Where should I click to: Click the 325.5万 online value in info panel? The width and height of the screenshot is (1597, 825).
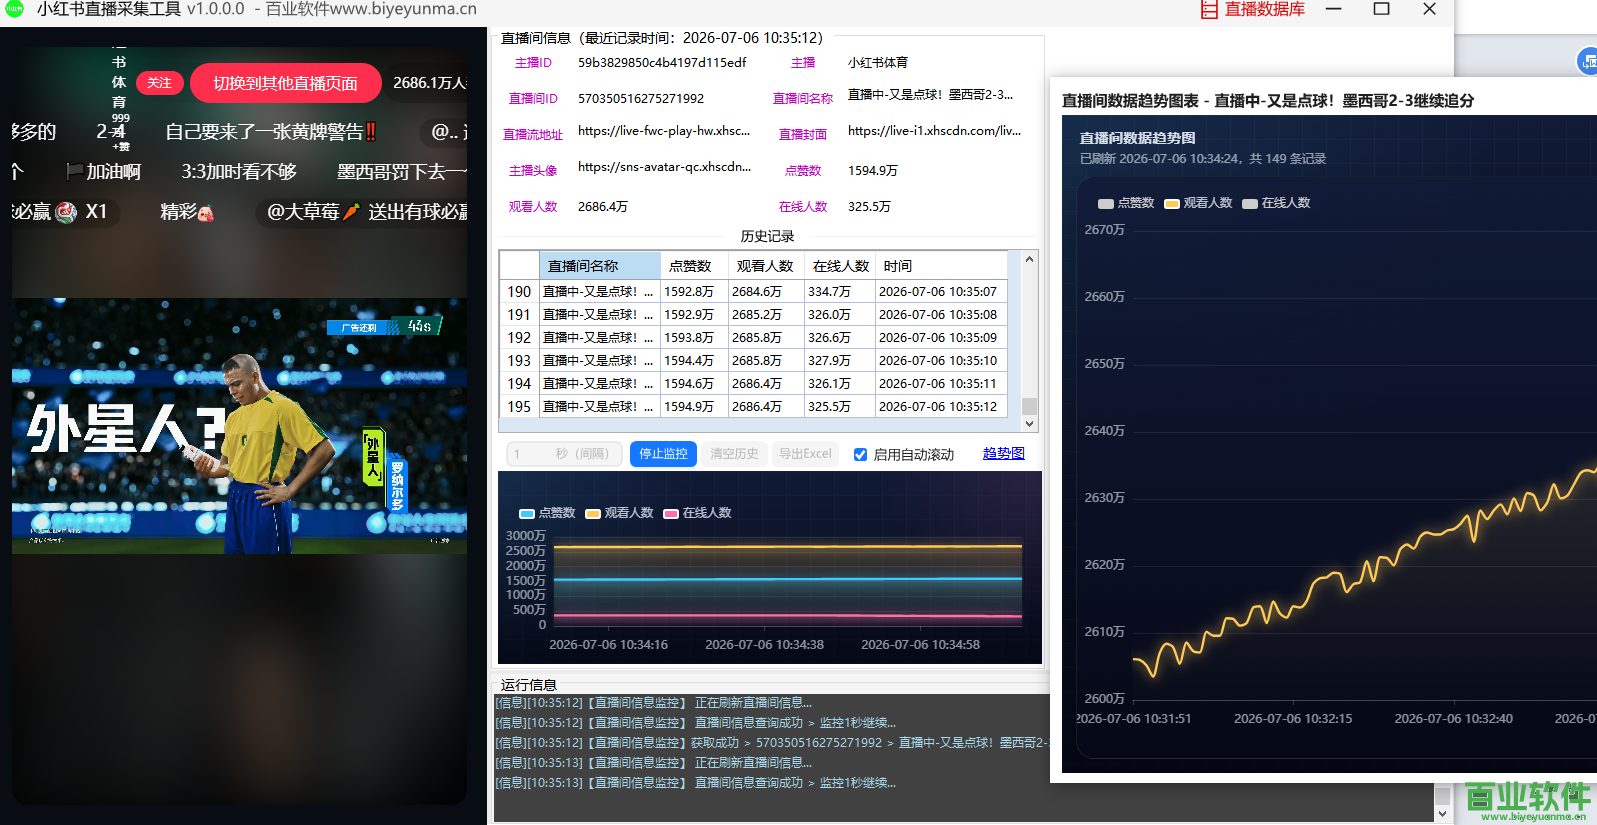click(869, 207)
